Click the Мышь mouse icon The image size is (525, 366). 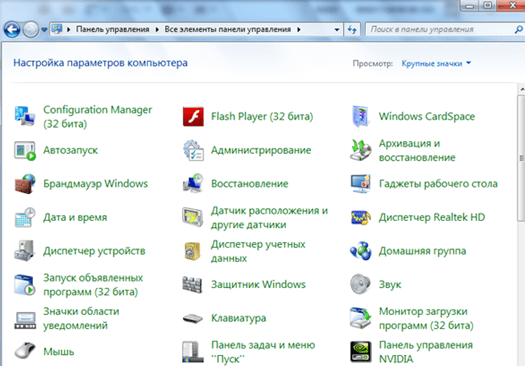click(25, 351)
